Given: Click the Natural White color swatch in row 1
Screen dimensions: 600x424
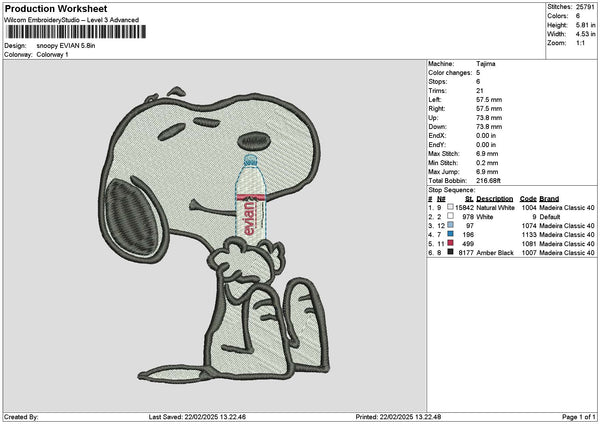Looking at the screenshot, I should [x=450, y=207].
